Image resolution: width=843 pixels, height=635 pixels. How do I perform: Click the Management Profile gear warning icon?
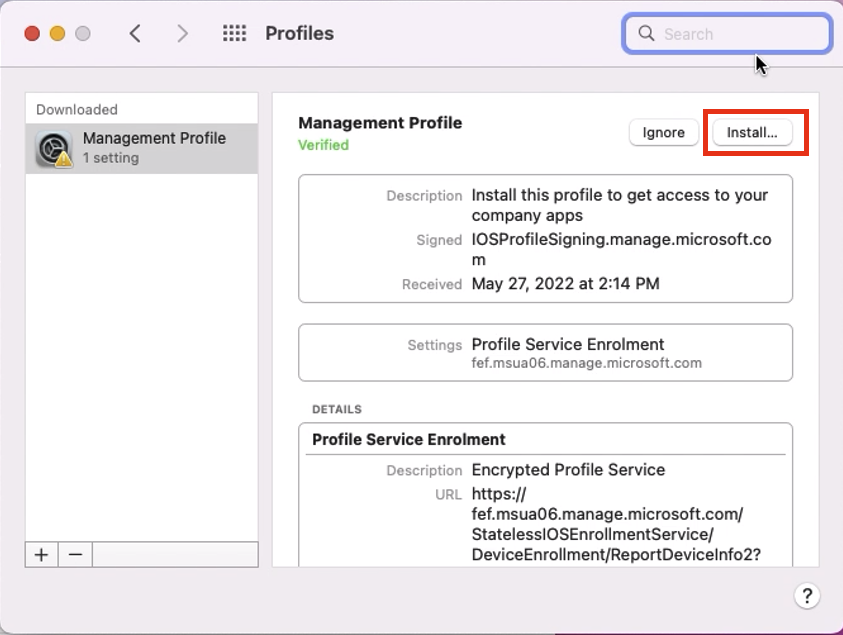coord(54,148)
